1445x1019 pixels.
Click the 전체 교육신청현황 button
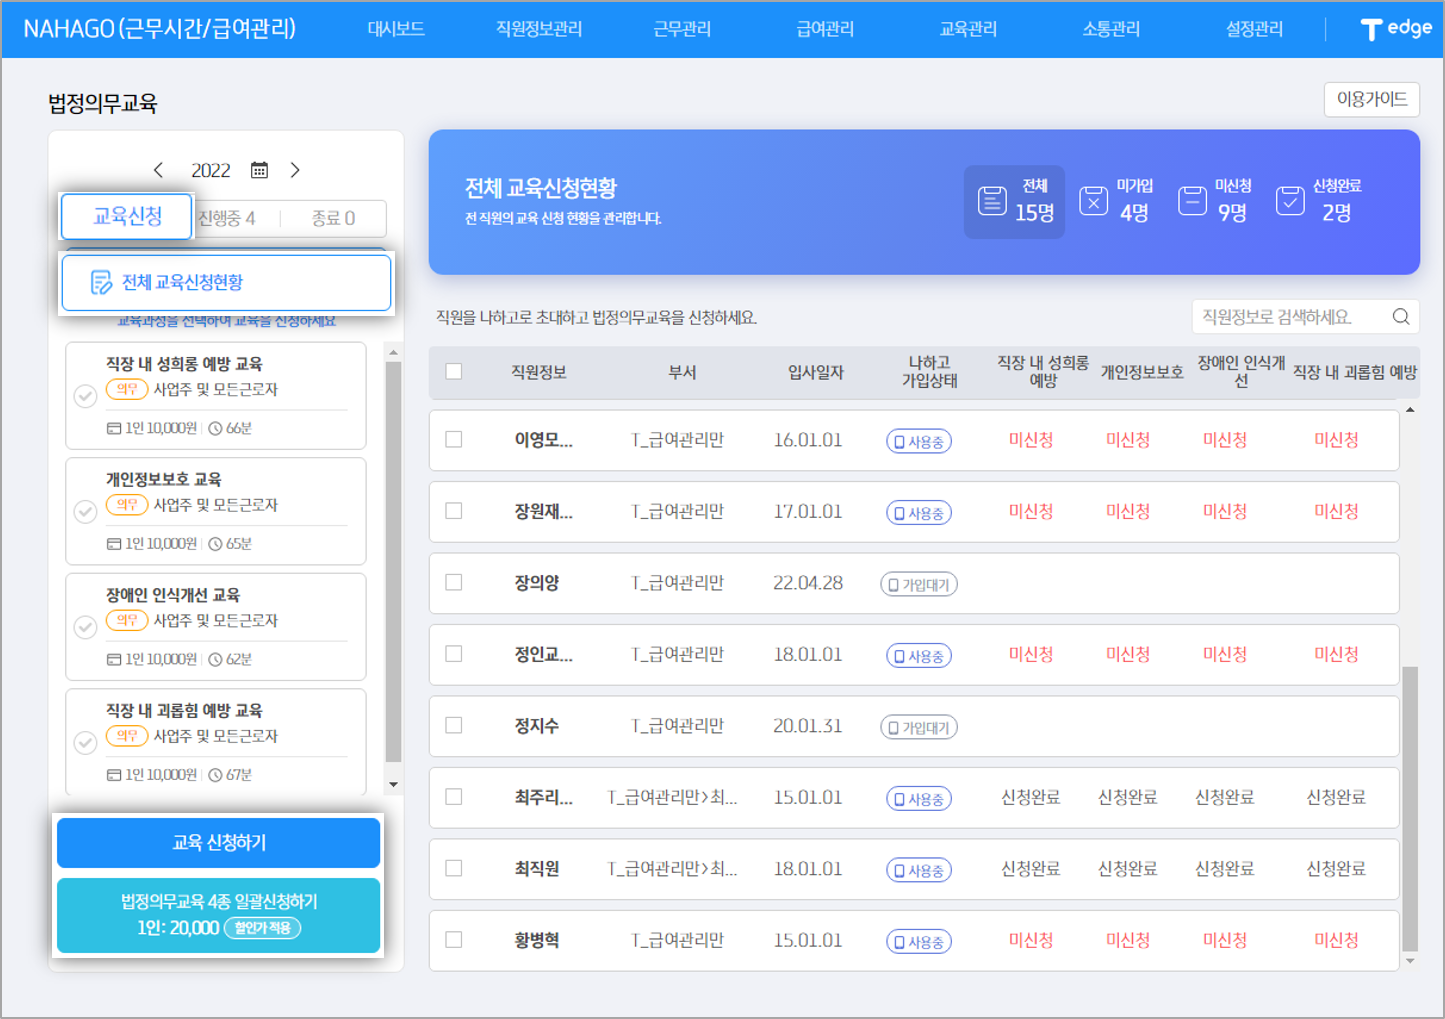(x=226, y=283)
